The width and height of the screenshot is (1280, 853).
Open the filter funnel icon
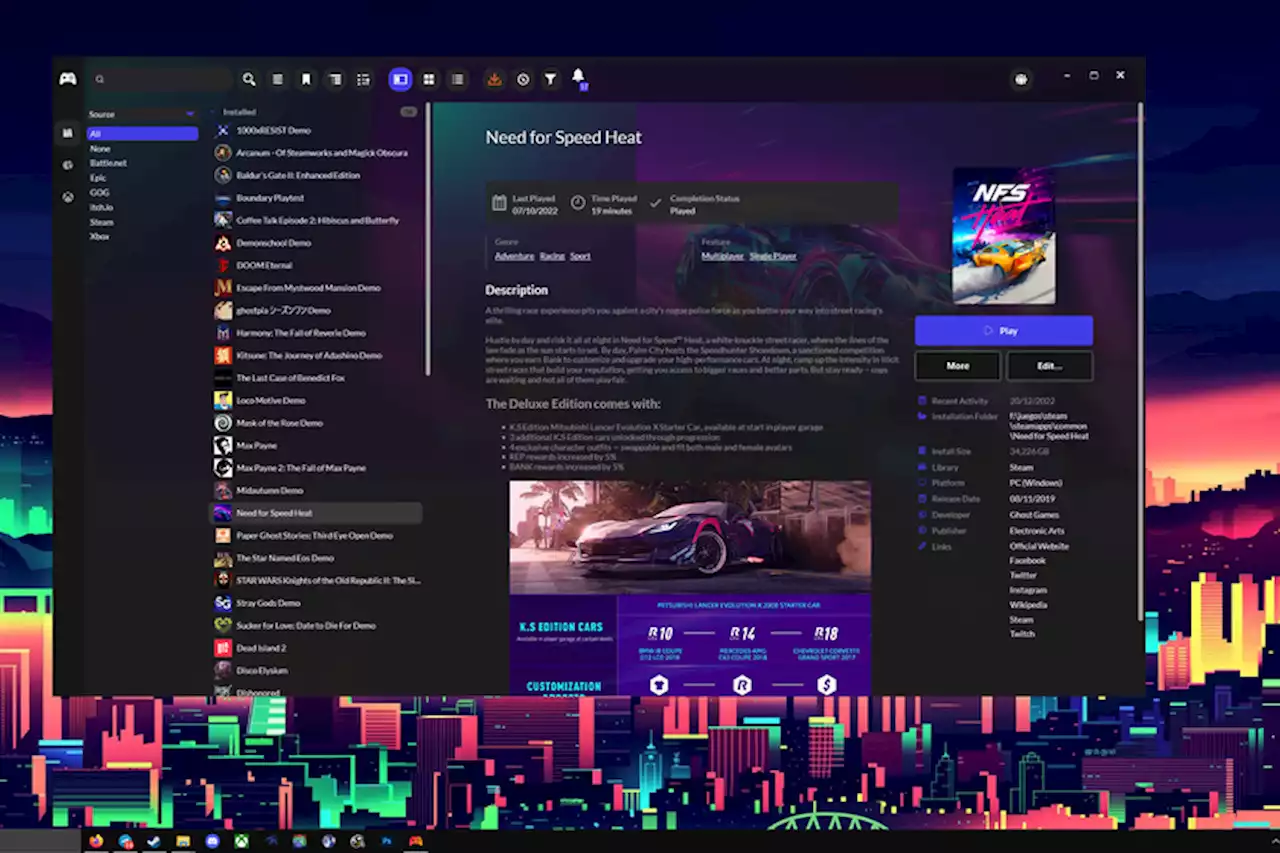click(550, 79)
